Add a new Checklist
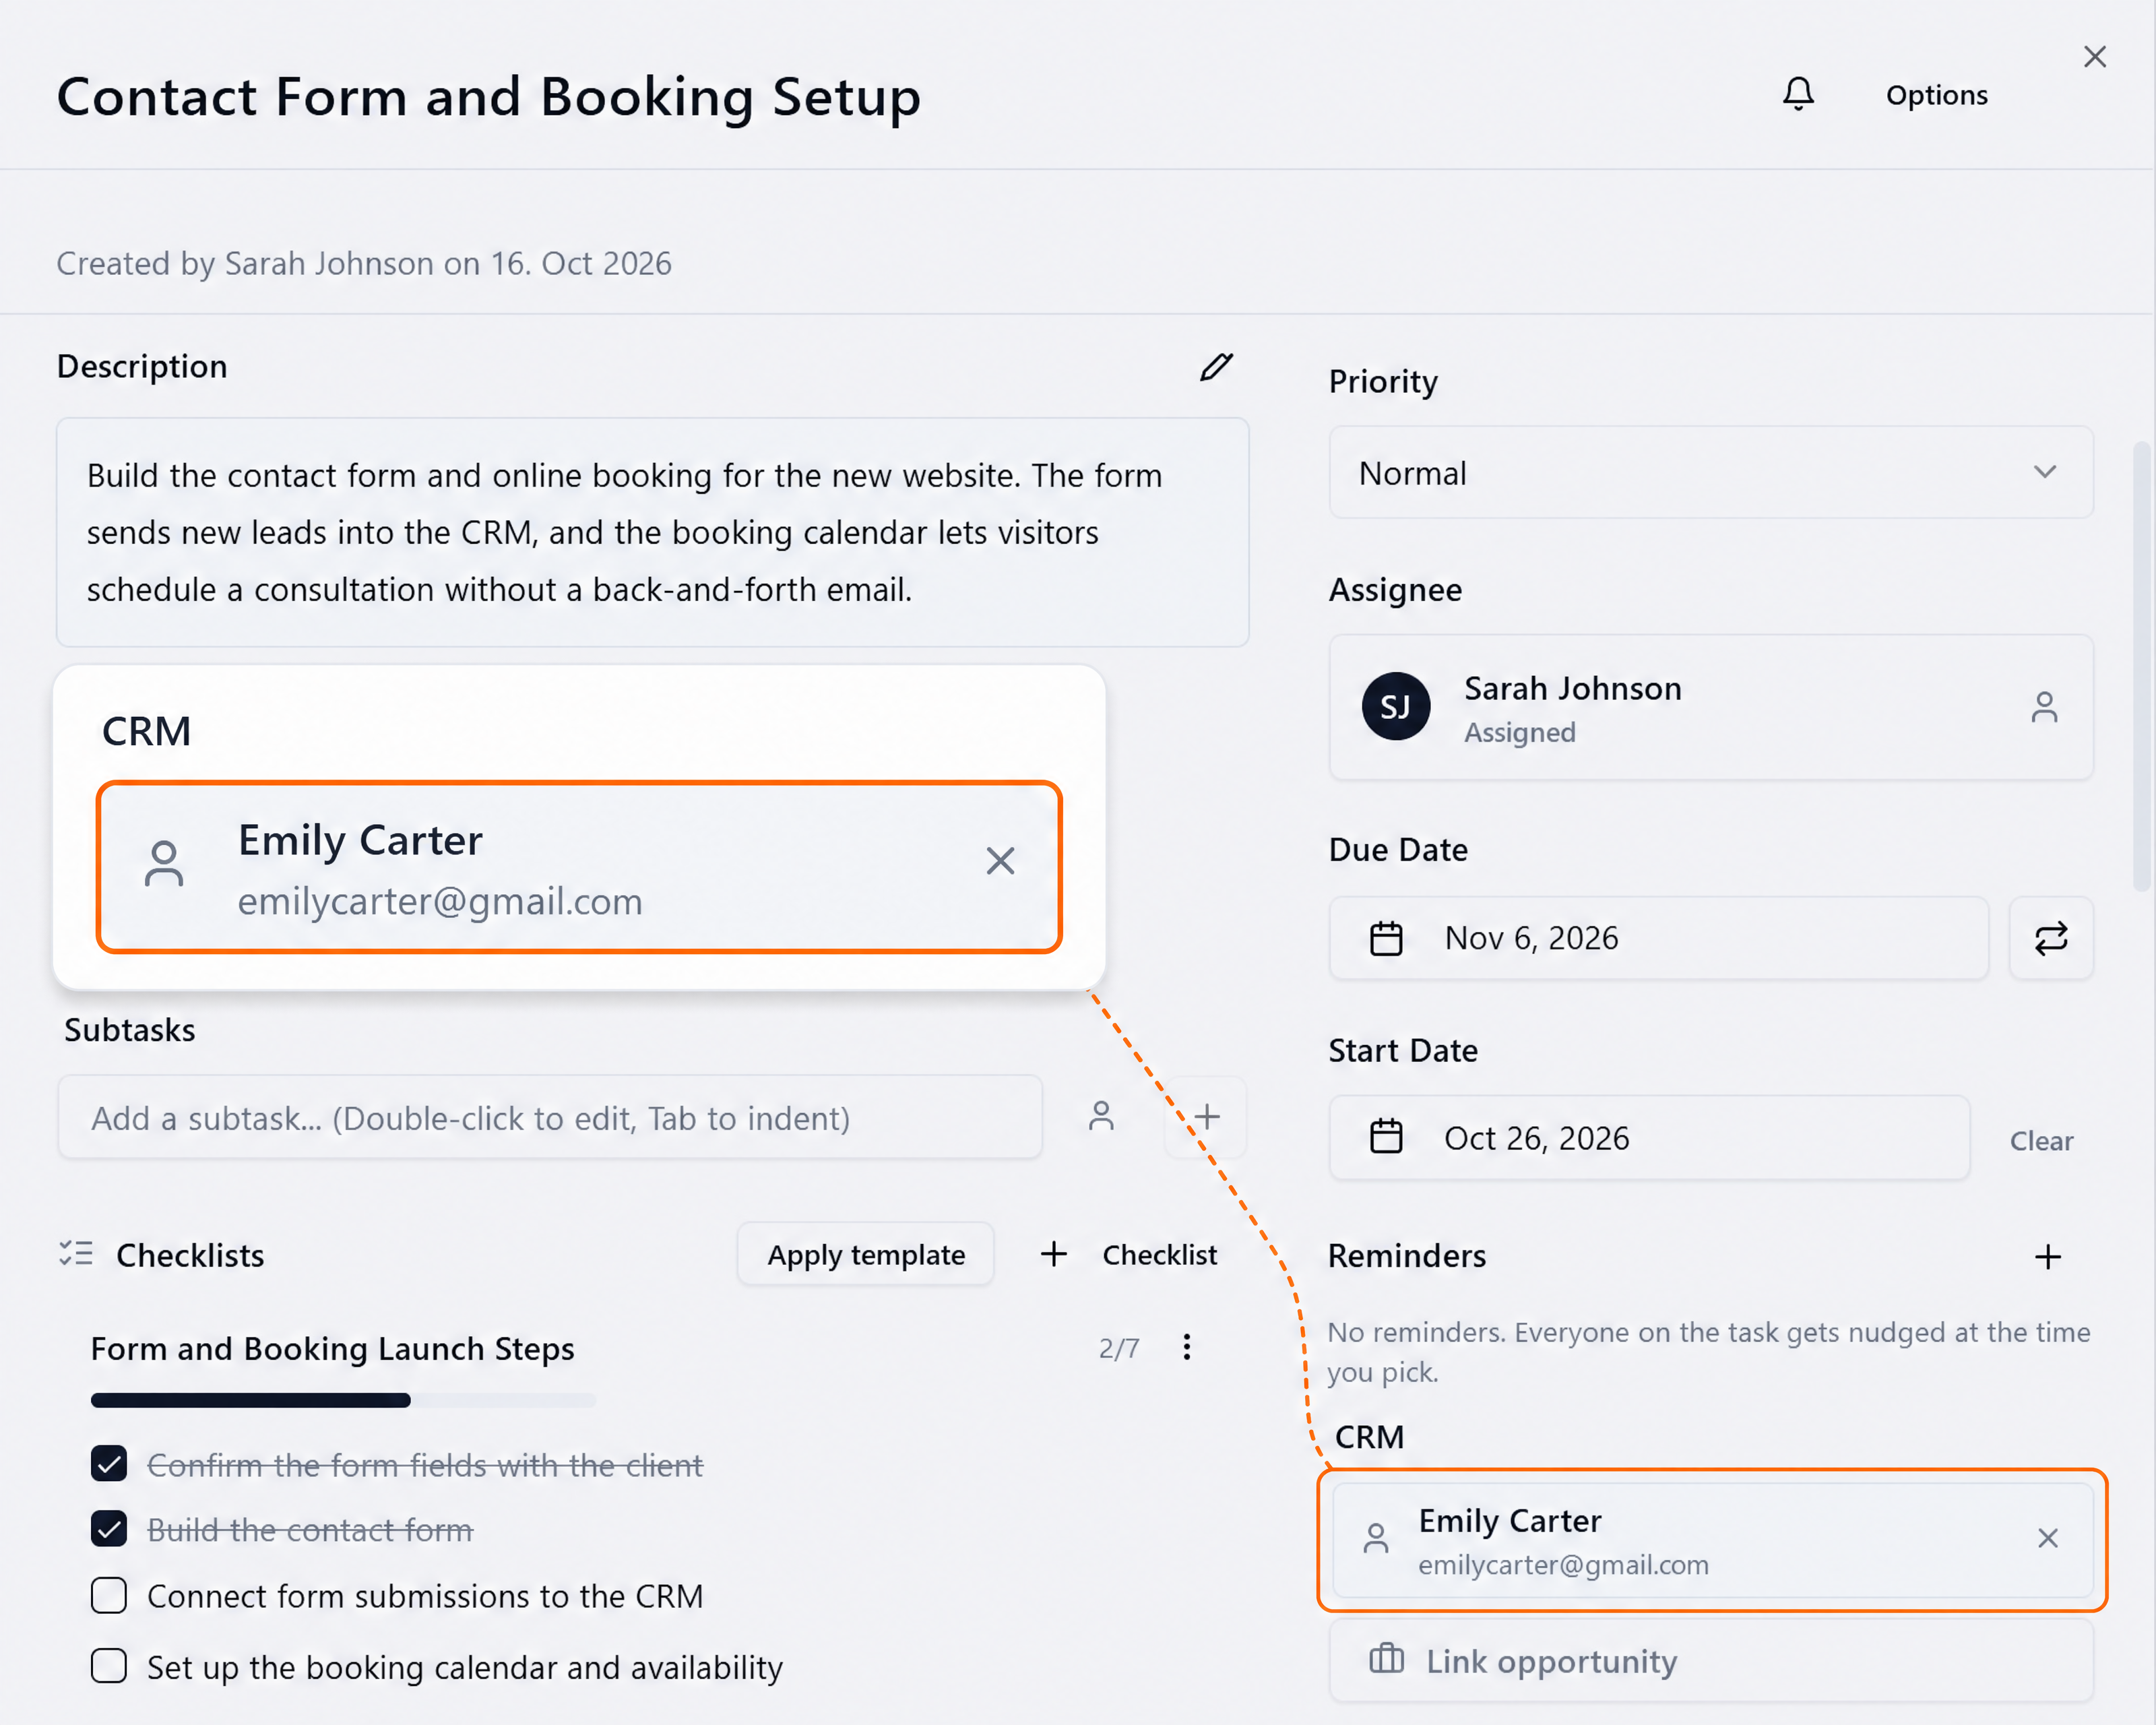 (x=1129, y=1255)
